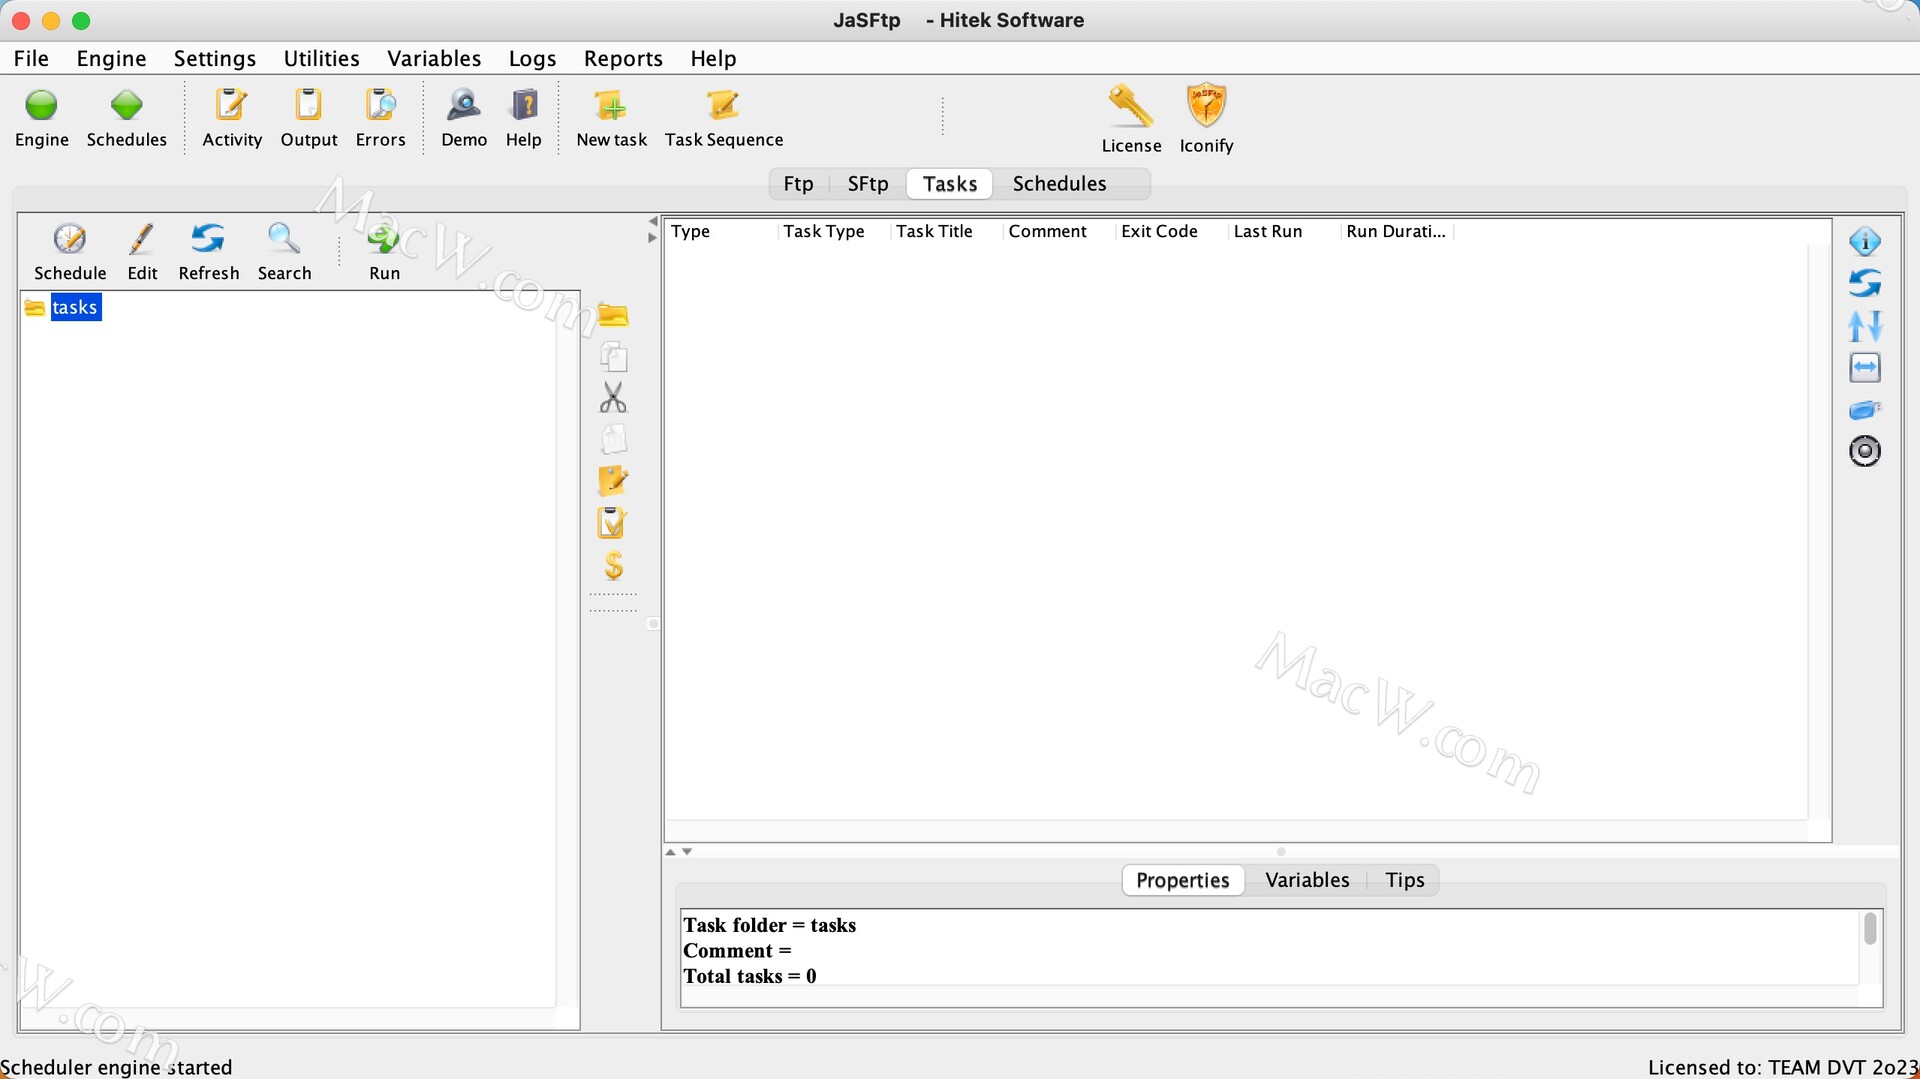The width and height of the screenshot is (1920, 1079).
Task: Select the tasks folder in tree
Action: [x=75, y=307]
